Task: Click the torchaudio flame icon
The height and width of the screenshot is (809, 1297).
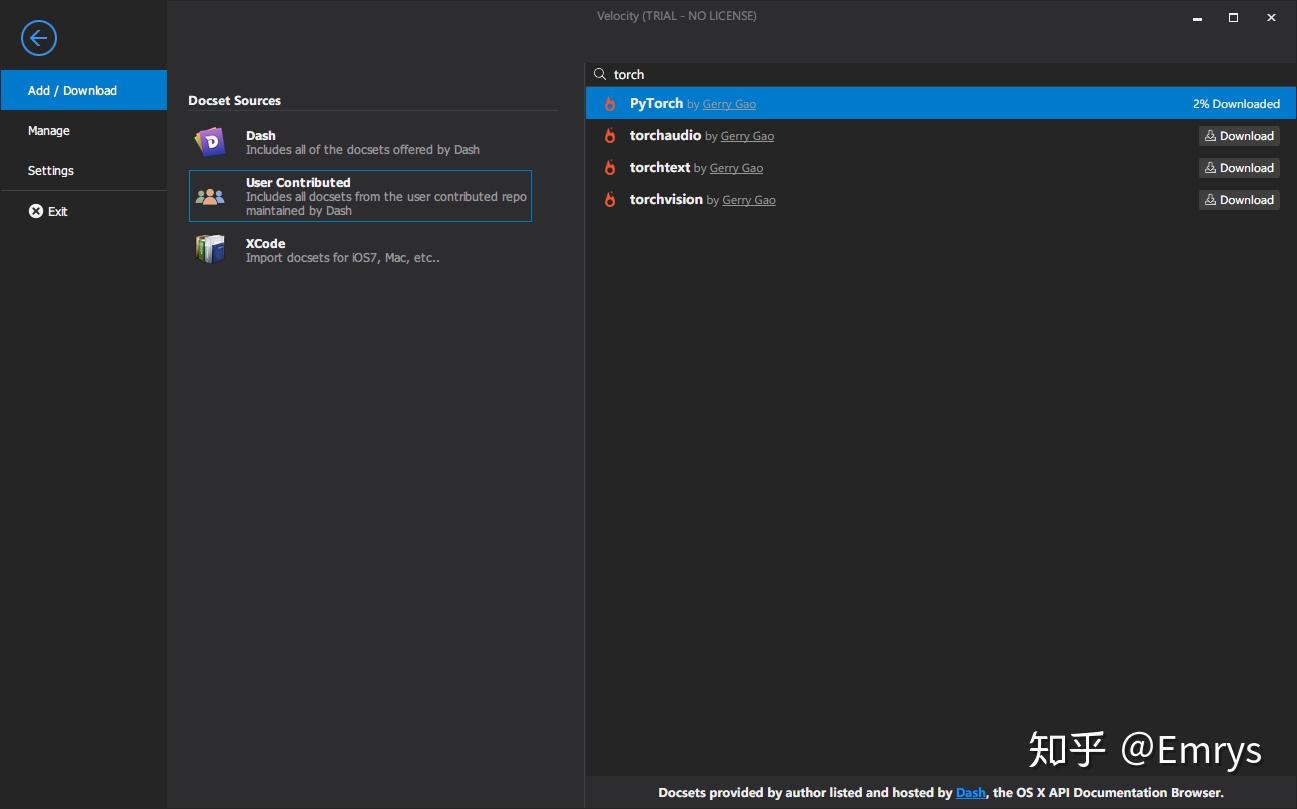Action: 610,136
